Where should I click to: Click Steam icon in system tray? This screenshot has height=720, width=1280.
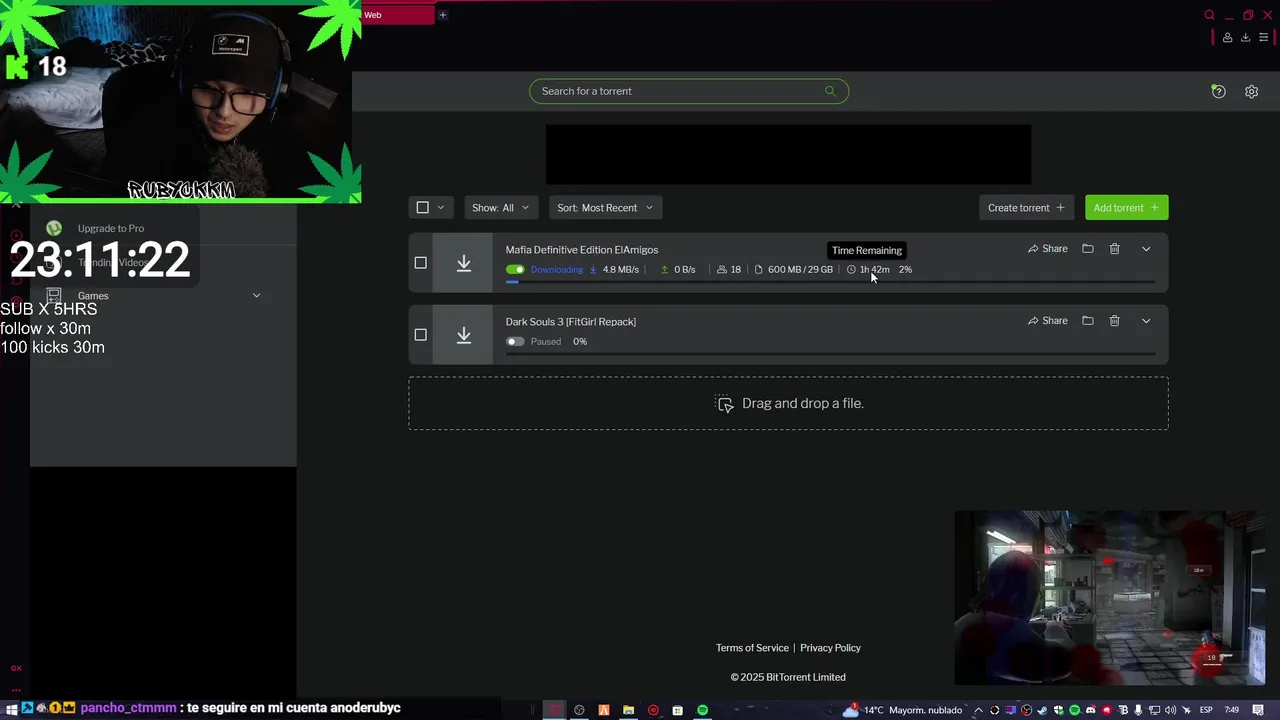coord(1042,710)
